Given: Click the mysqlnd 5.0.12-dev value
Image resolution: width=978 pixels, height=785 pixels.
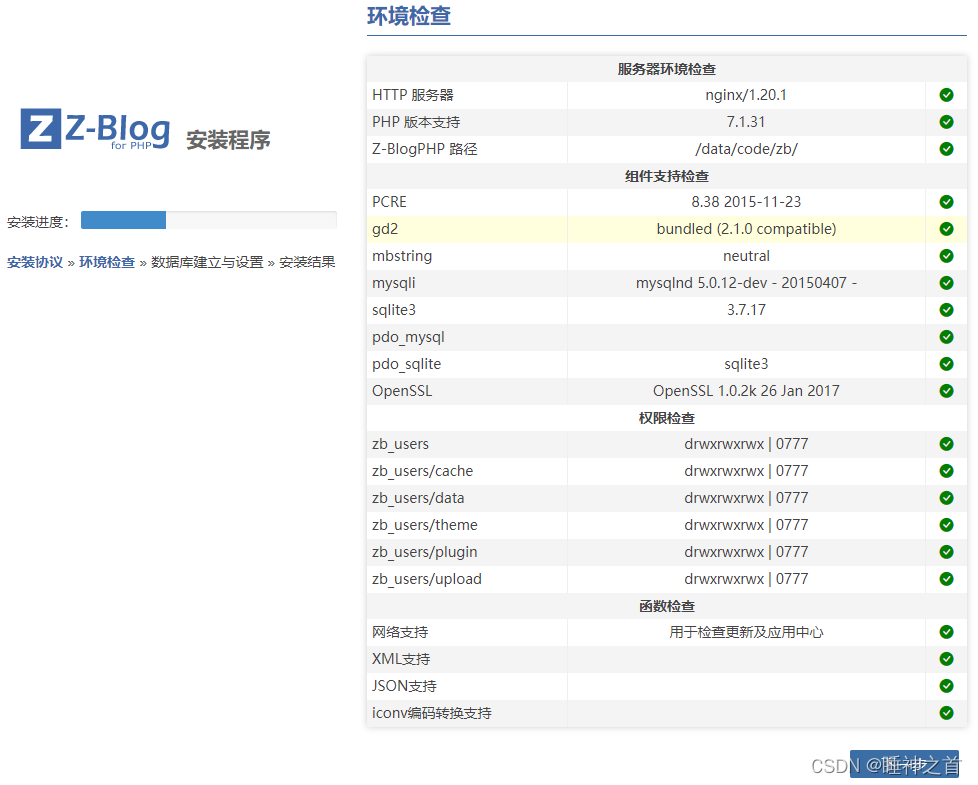Looking at the screenshot, I should pos(746,283).
